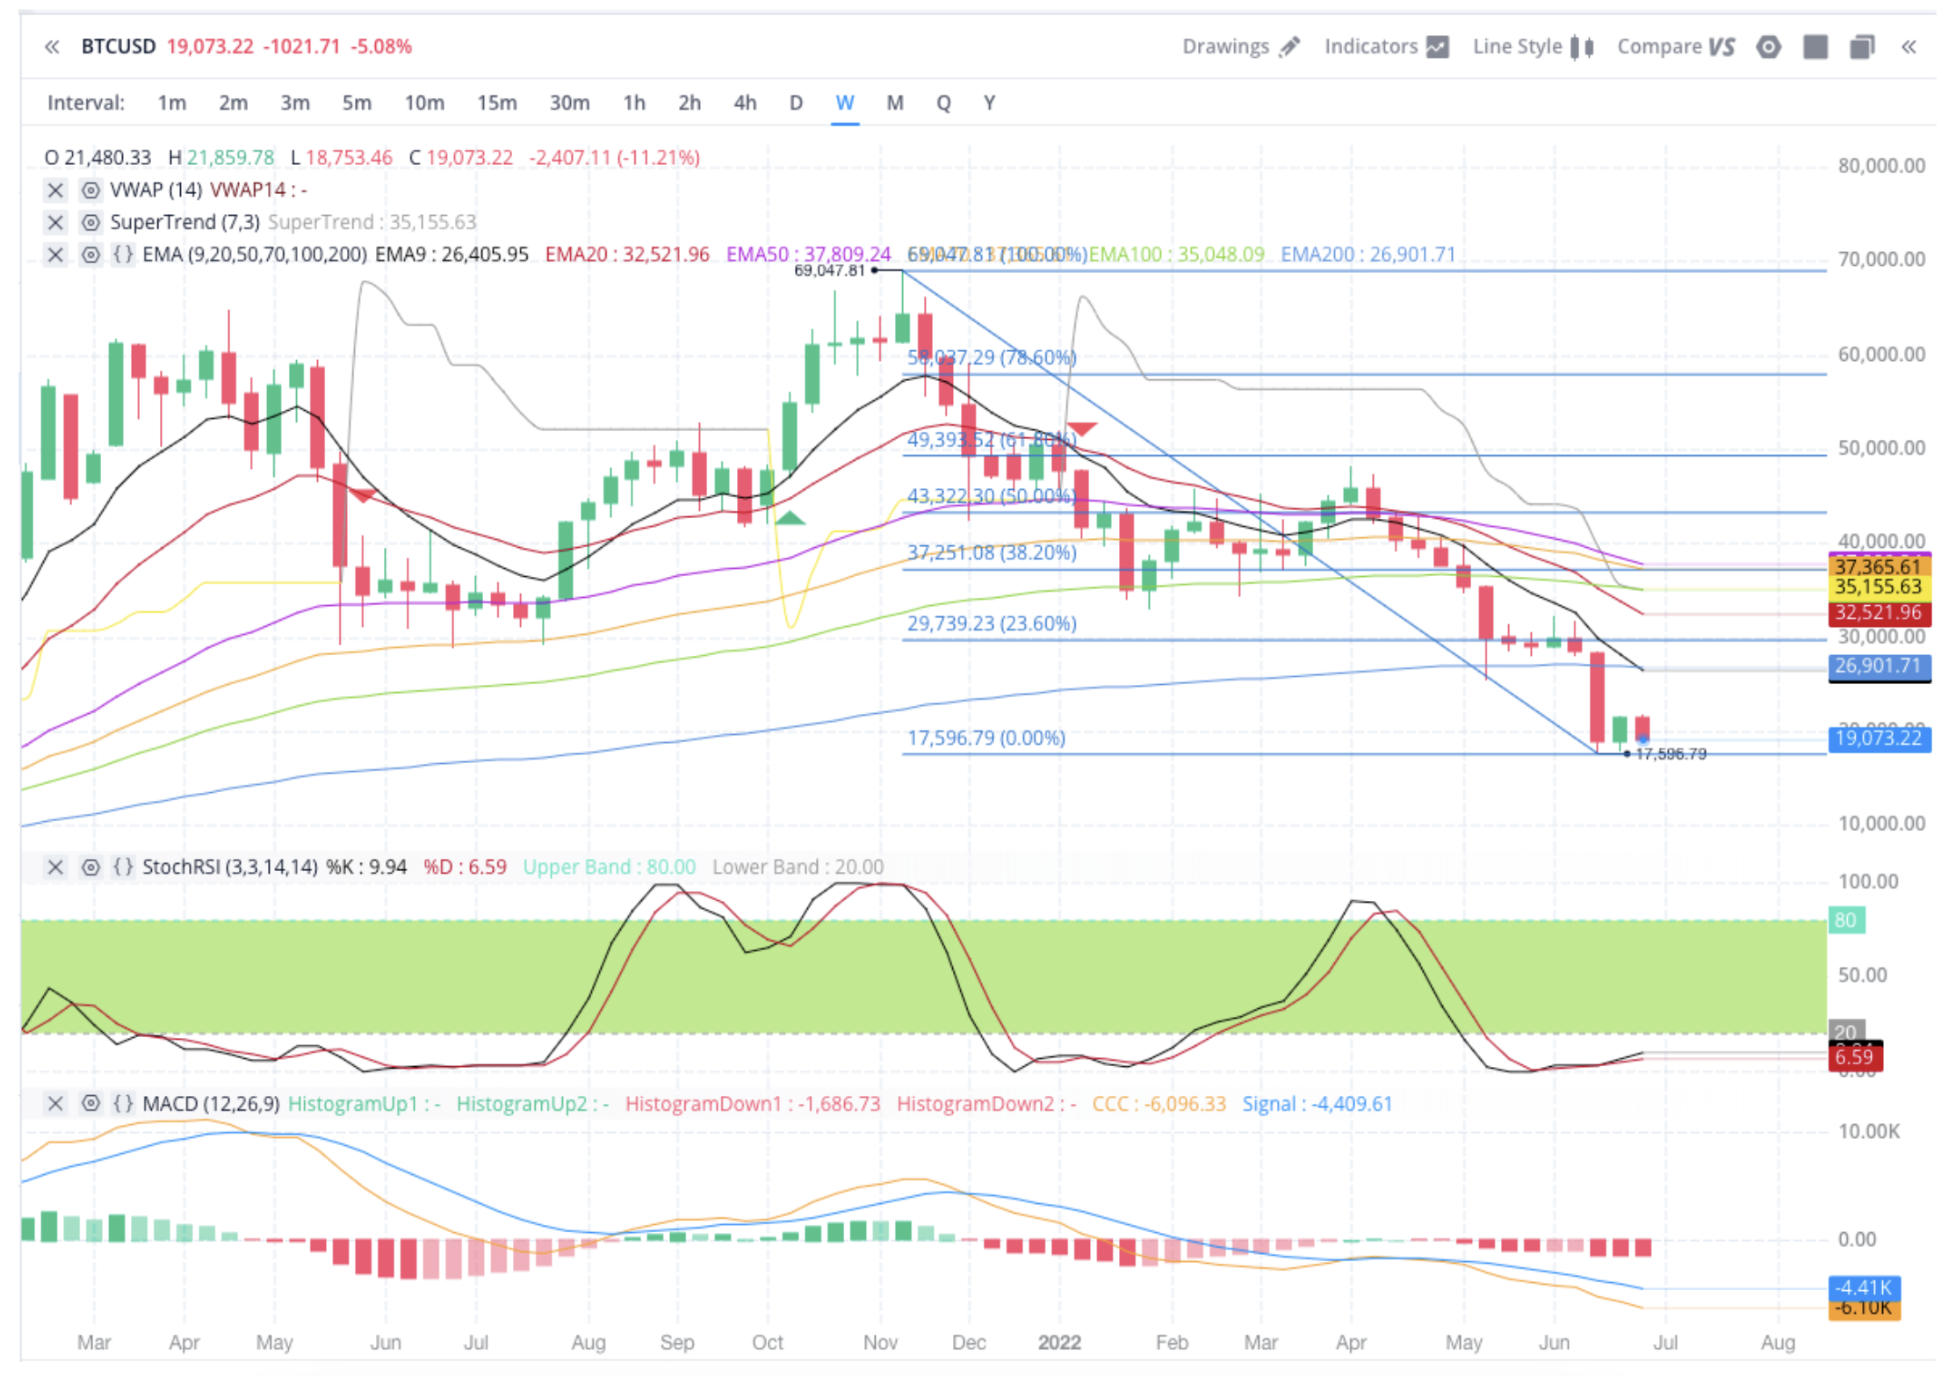This screenshot has height=1376, width=1954.
Task: Toggle MACD indicator visibility
Action: 90,1103
